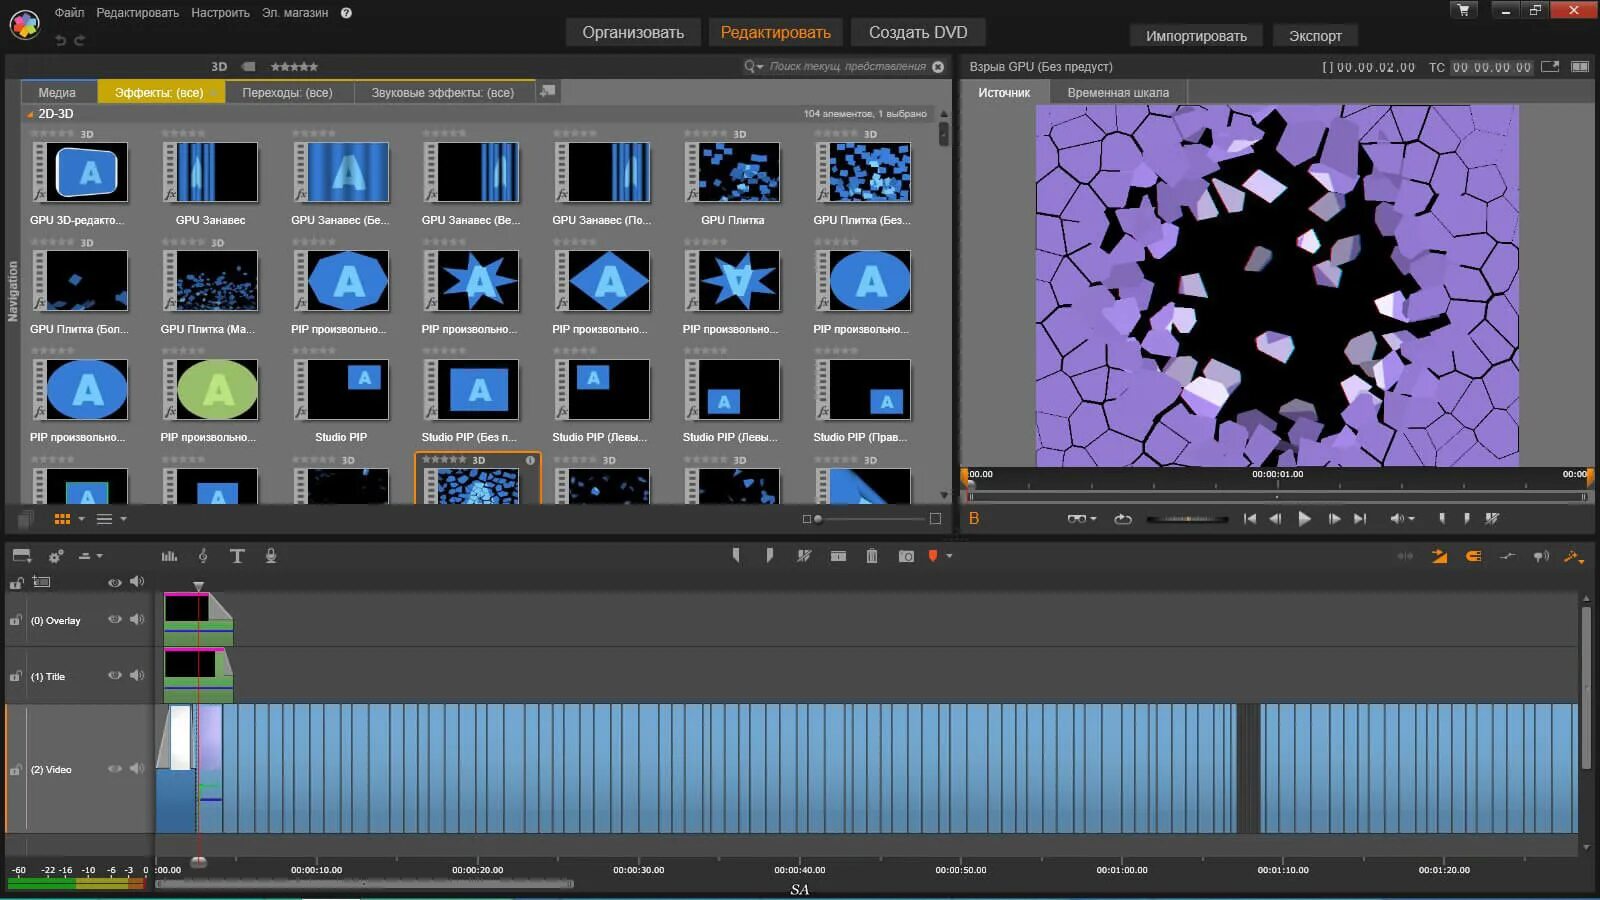
Task: Open the search options dropdown
Action: tap(753, 67)
